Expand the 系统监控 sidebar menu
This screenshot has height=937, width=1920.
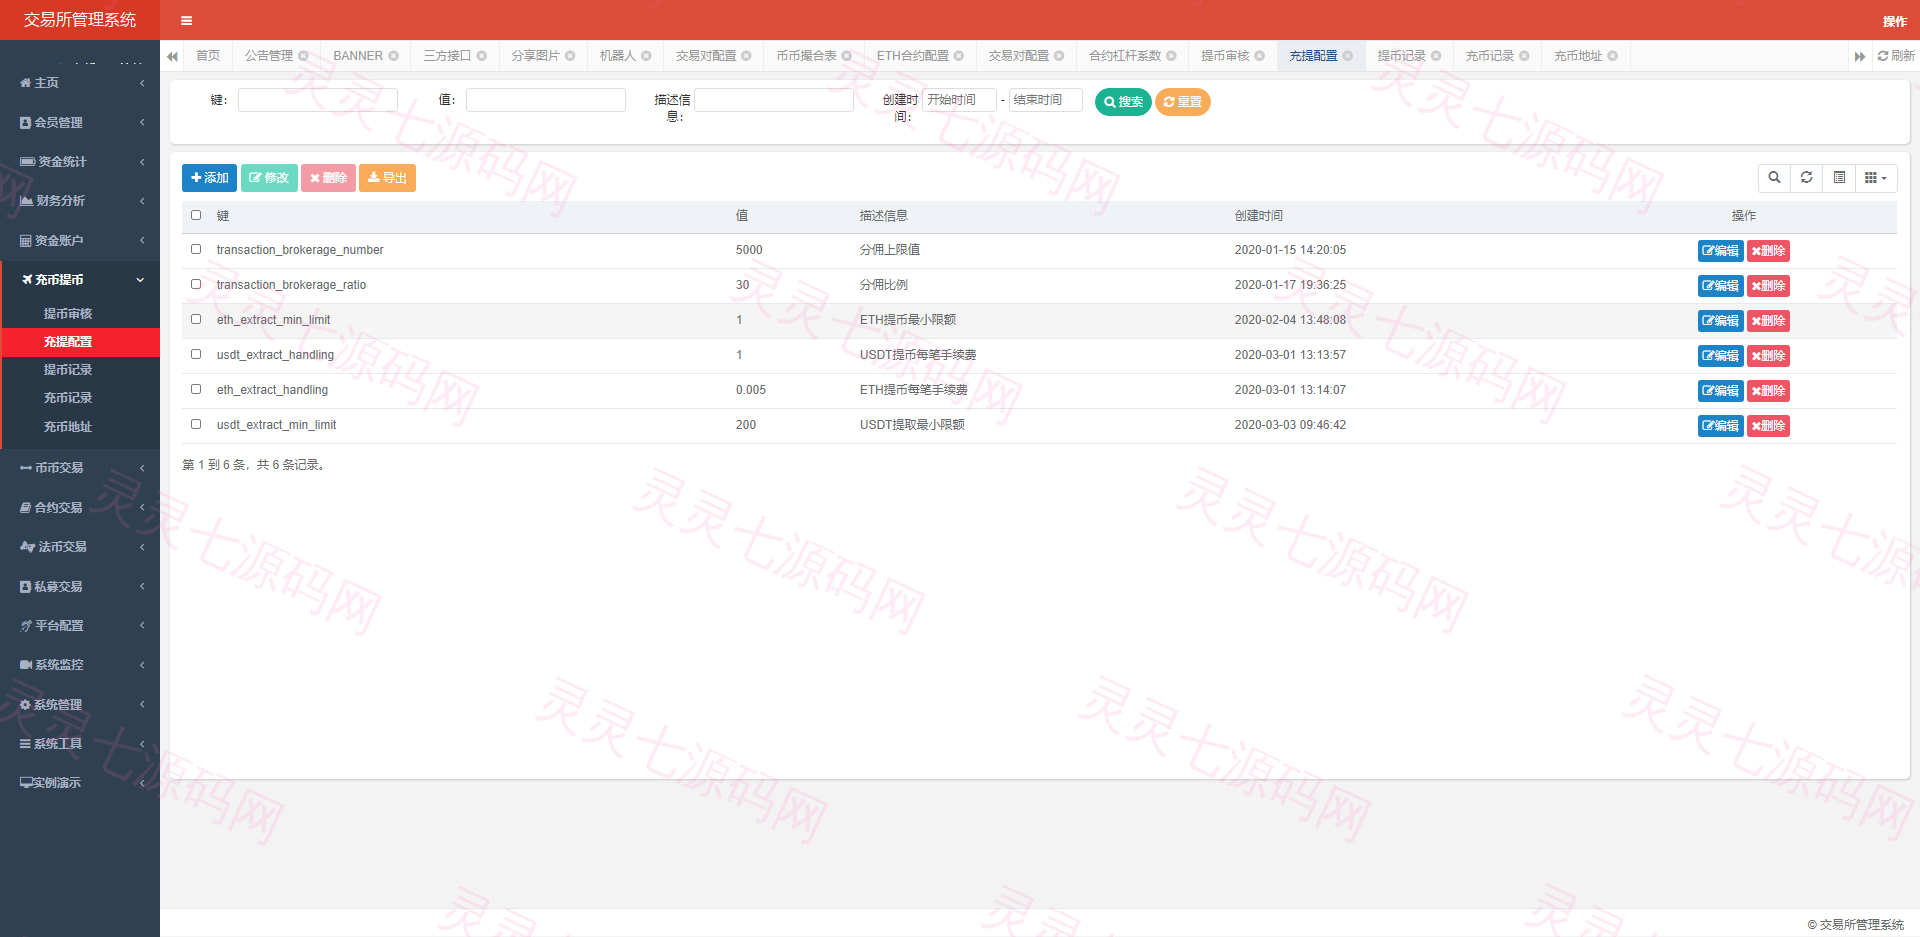pos(80,664)
